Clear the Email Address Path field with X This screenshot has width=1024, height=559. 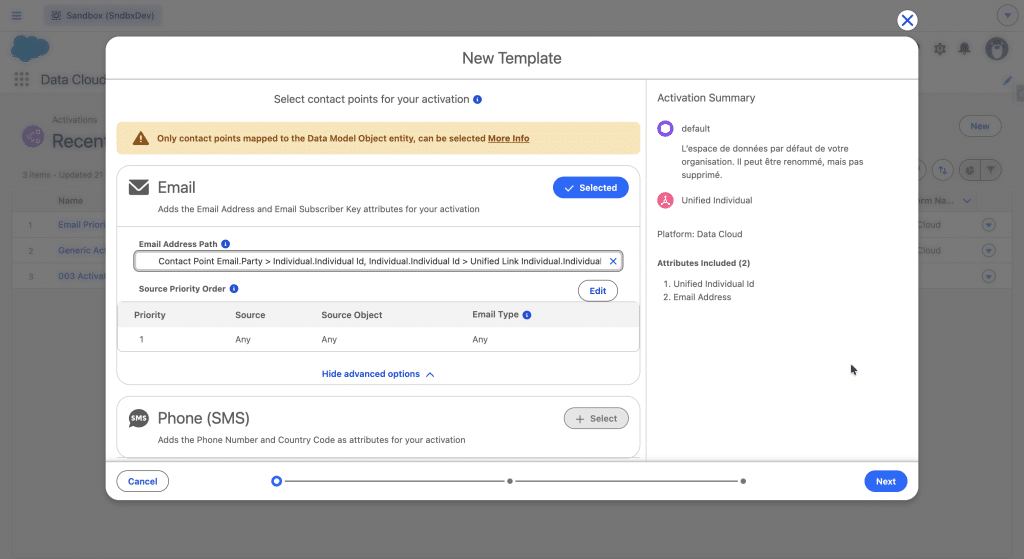613,261
